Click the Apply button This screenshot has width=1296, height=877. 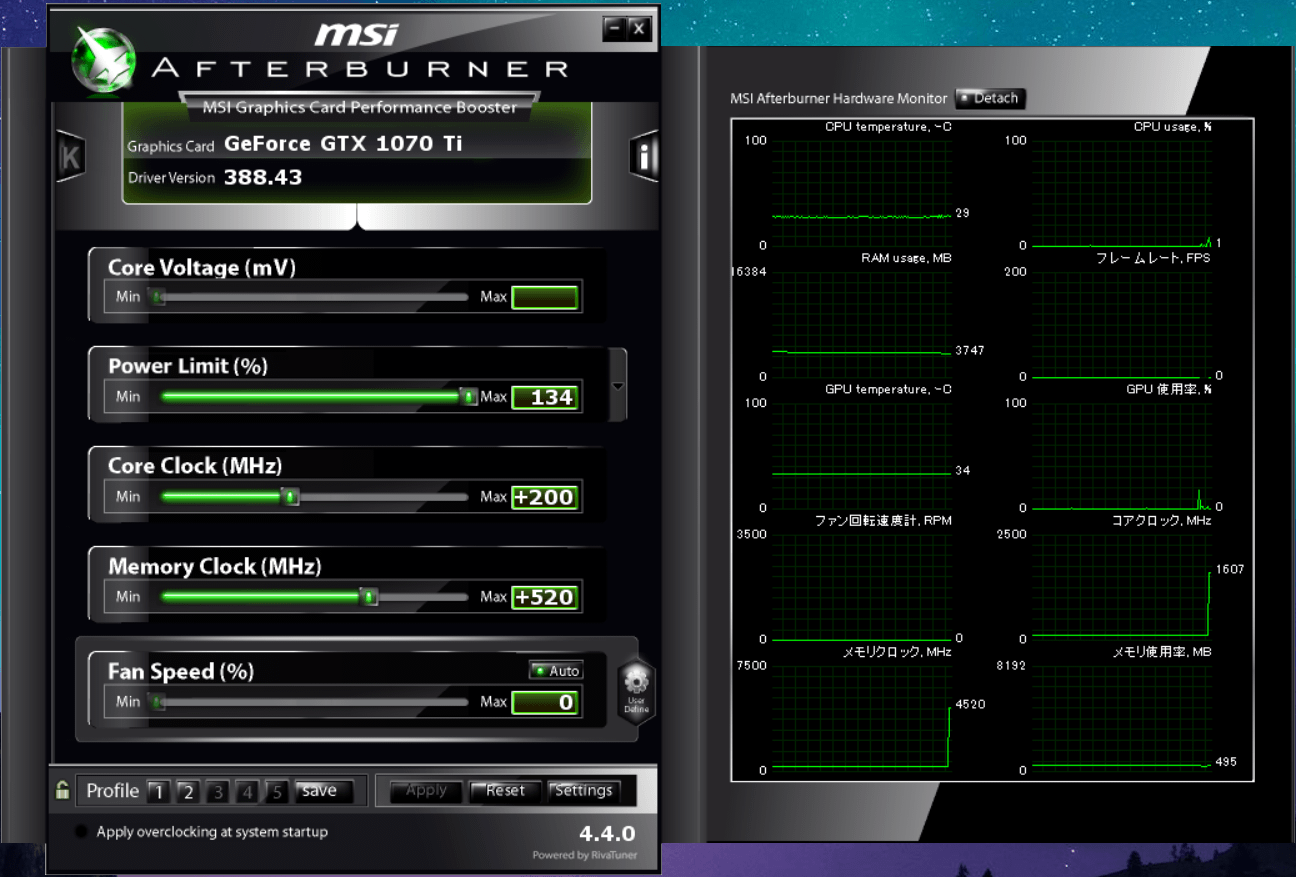426,791
